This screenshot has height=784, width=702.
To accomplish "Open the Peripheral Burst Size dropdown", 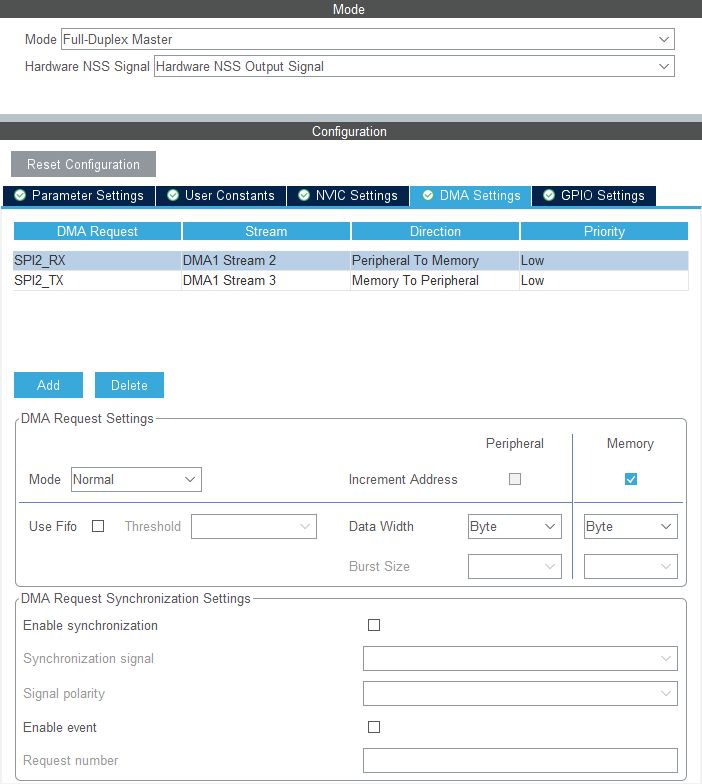I will pyautogui.click(x=514, y=566).
